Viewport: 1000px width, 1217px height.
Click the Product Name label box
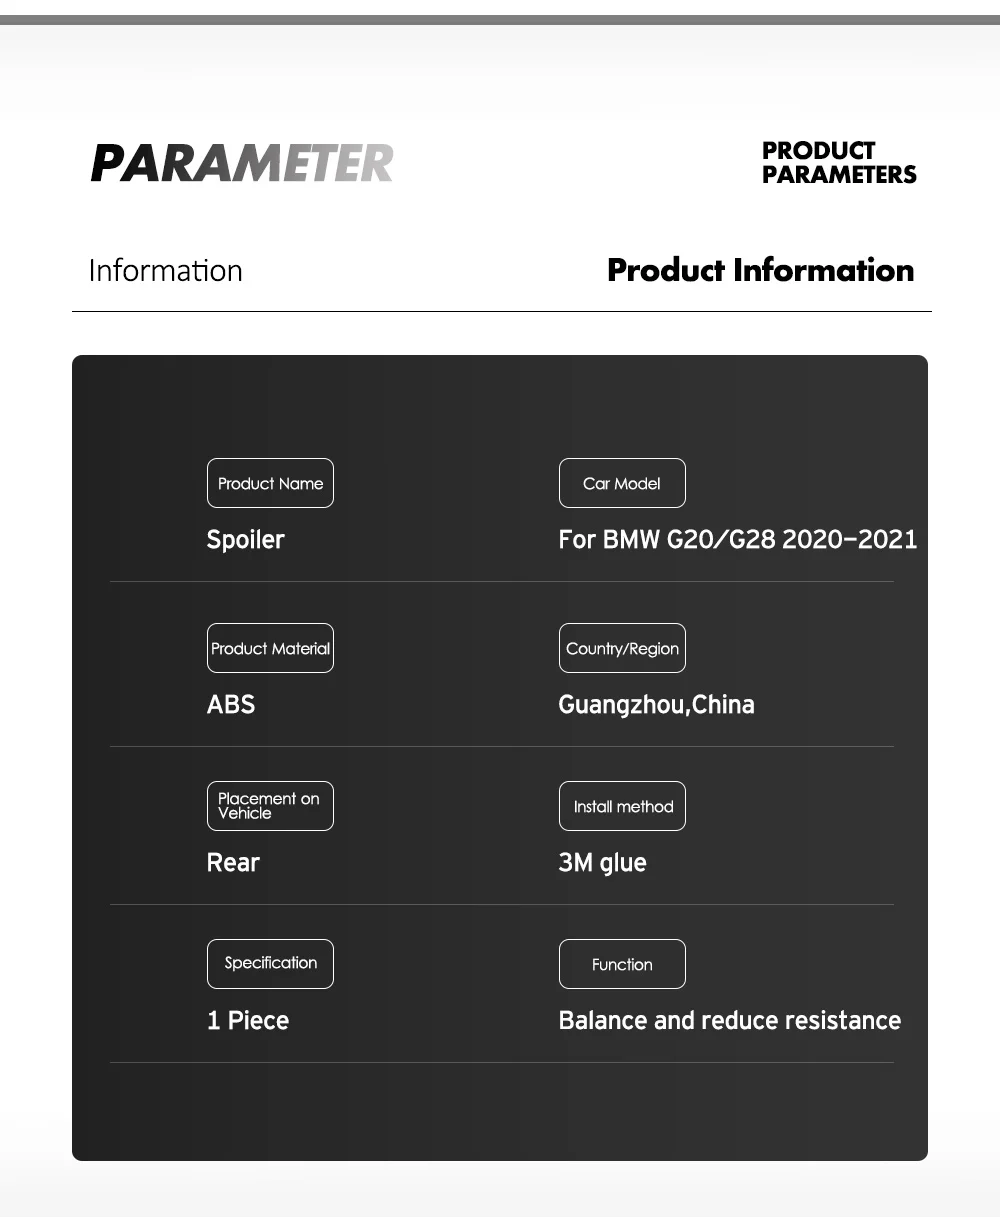tap(270, 483)
